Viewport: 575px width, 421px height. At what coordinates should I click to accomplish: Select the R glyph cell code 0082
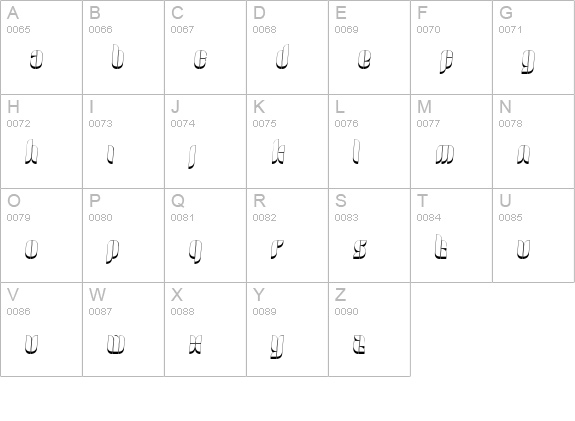[x=288, y=235]
